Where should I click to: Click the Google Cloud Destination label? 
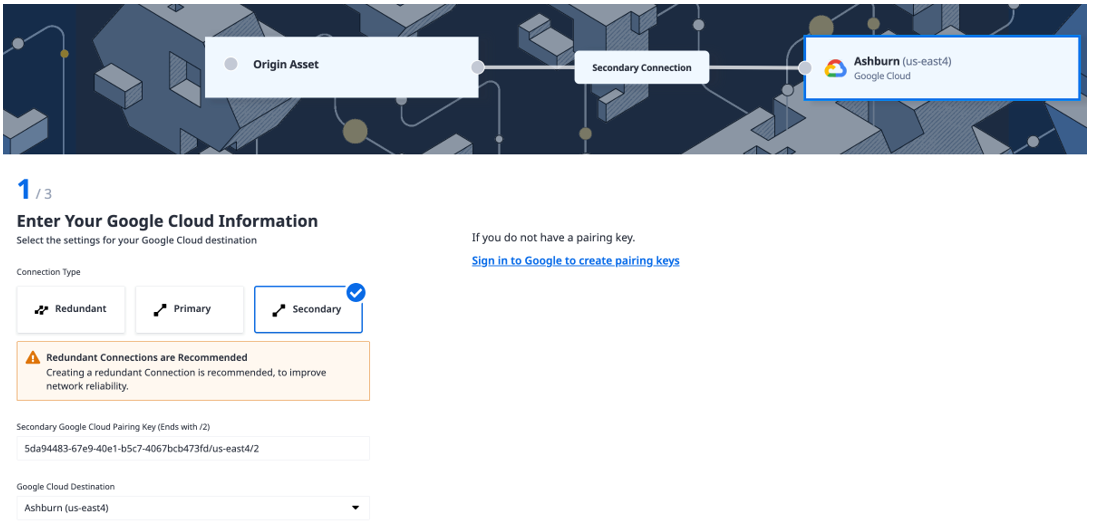point(66,486)
